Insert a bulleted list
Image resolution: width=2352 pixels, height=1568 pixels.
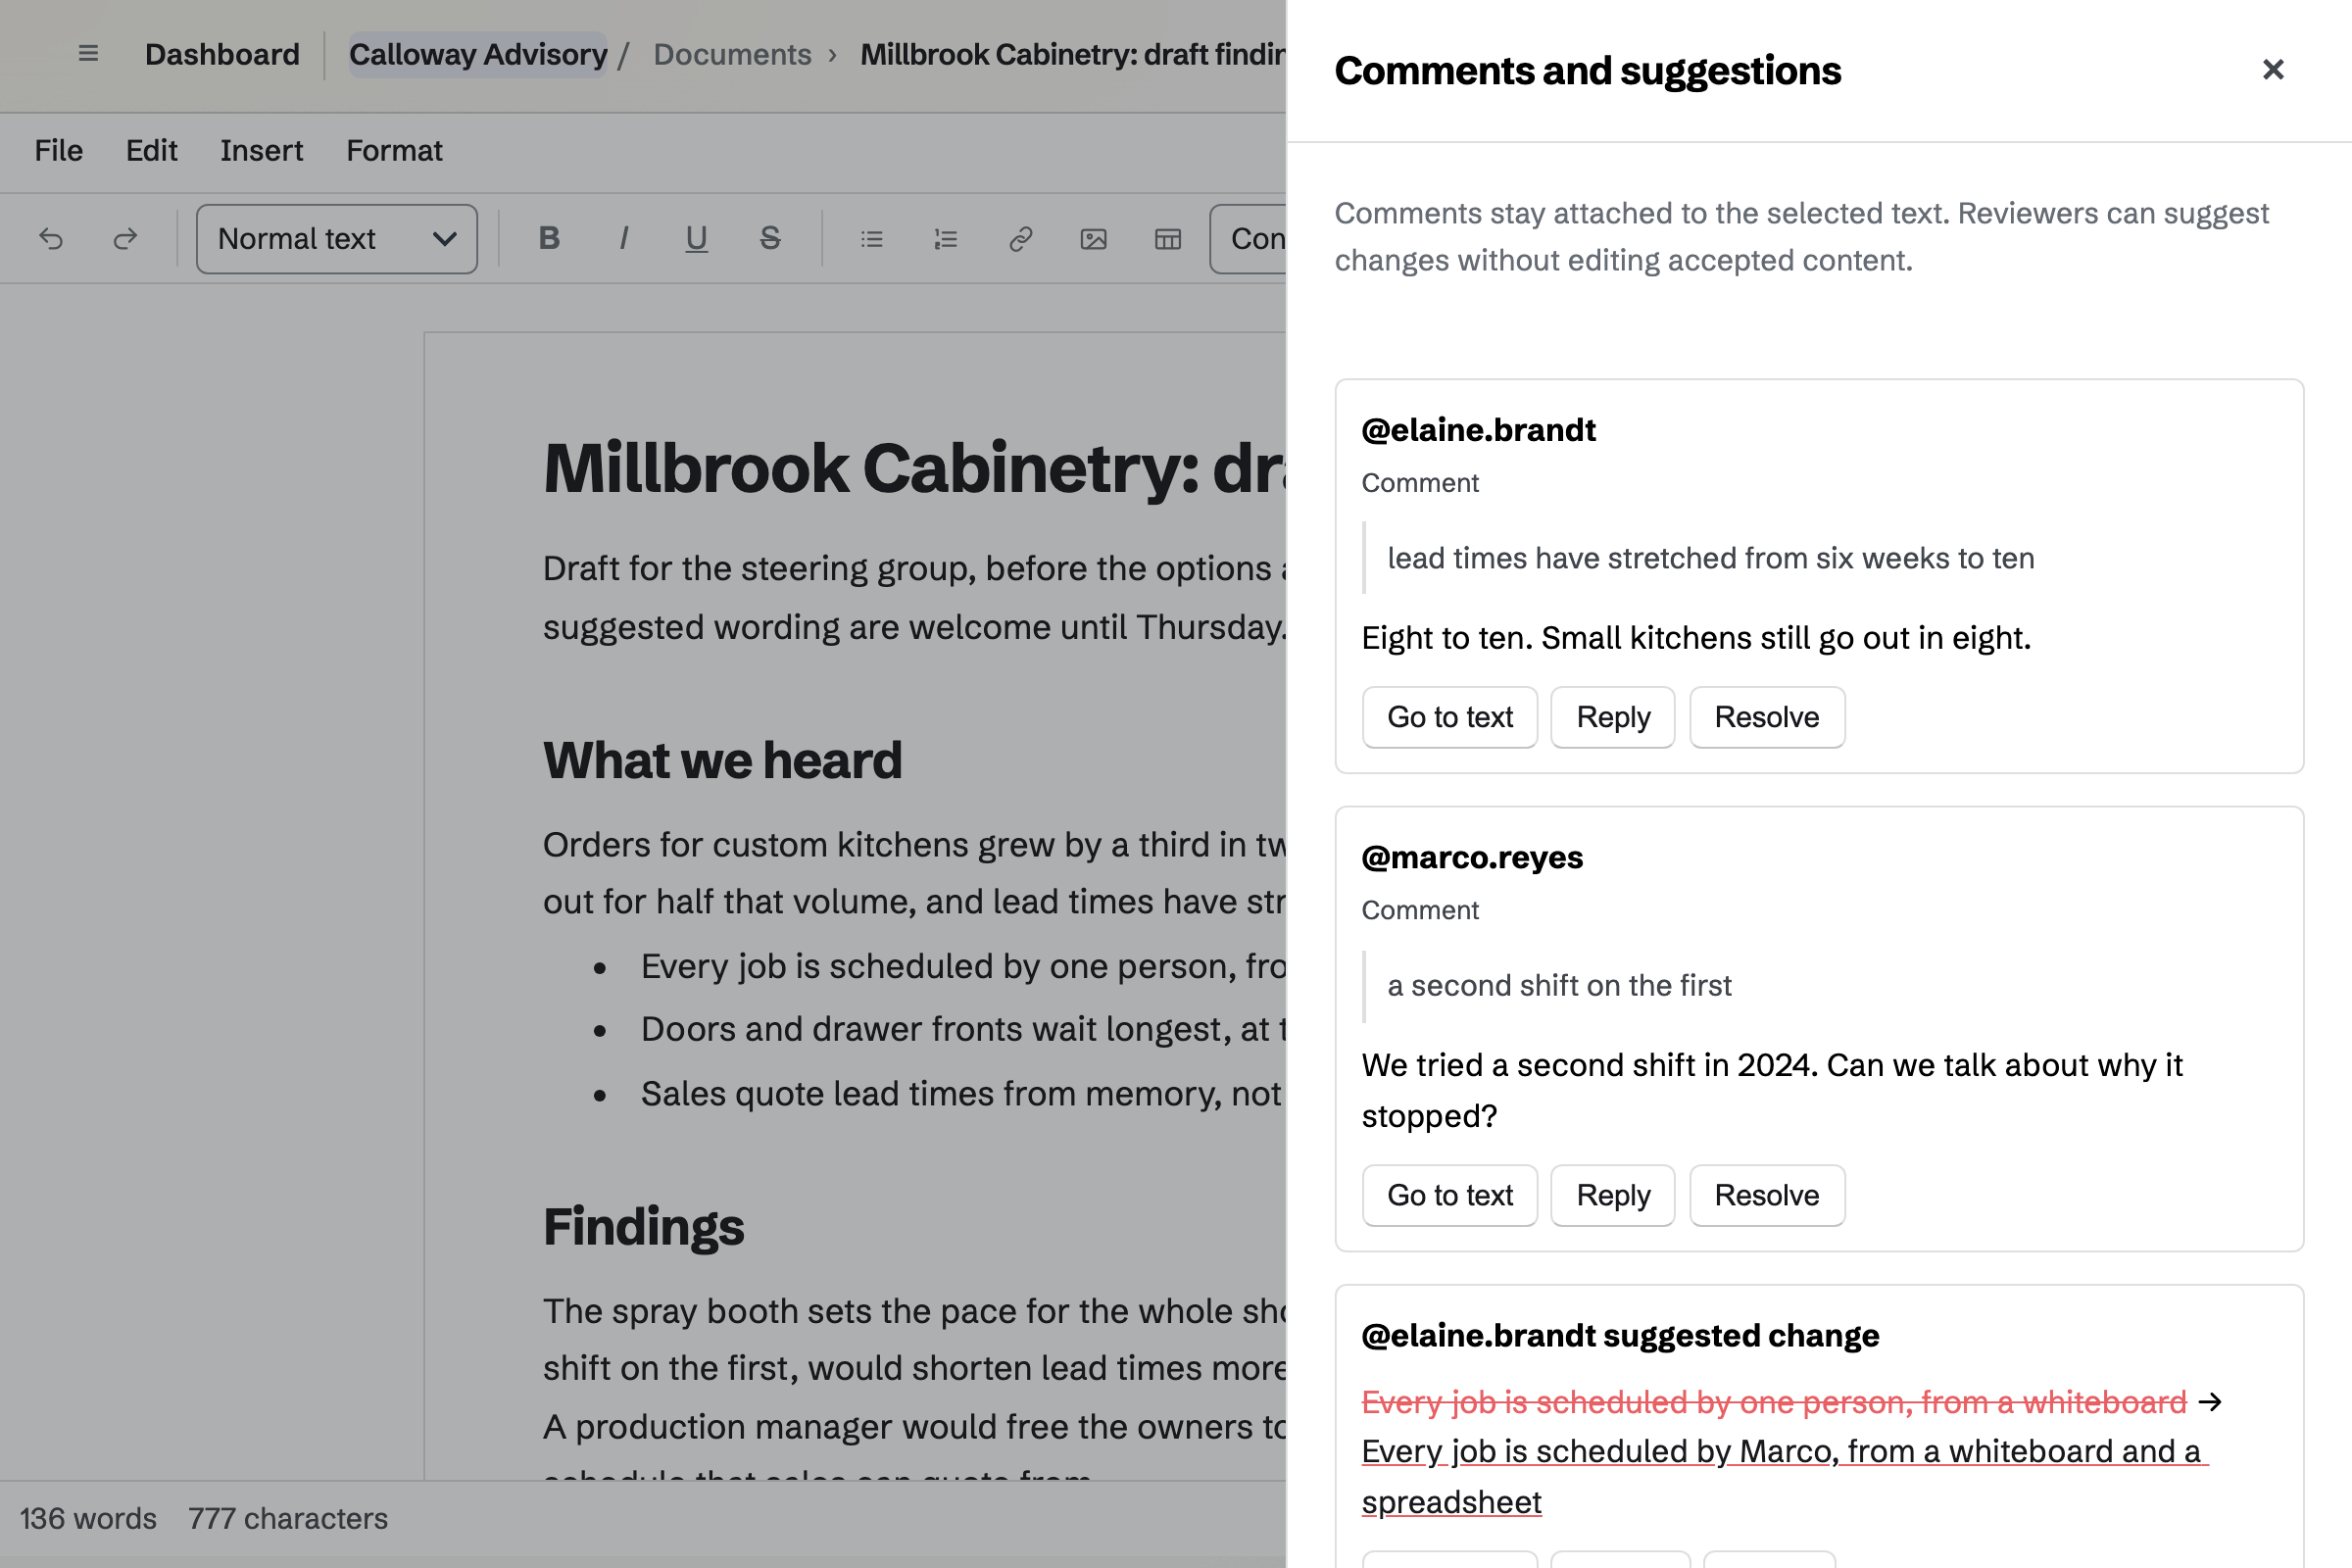click(872, 239)
